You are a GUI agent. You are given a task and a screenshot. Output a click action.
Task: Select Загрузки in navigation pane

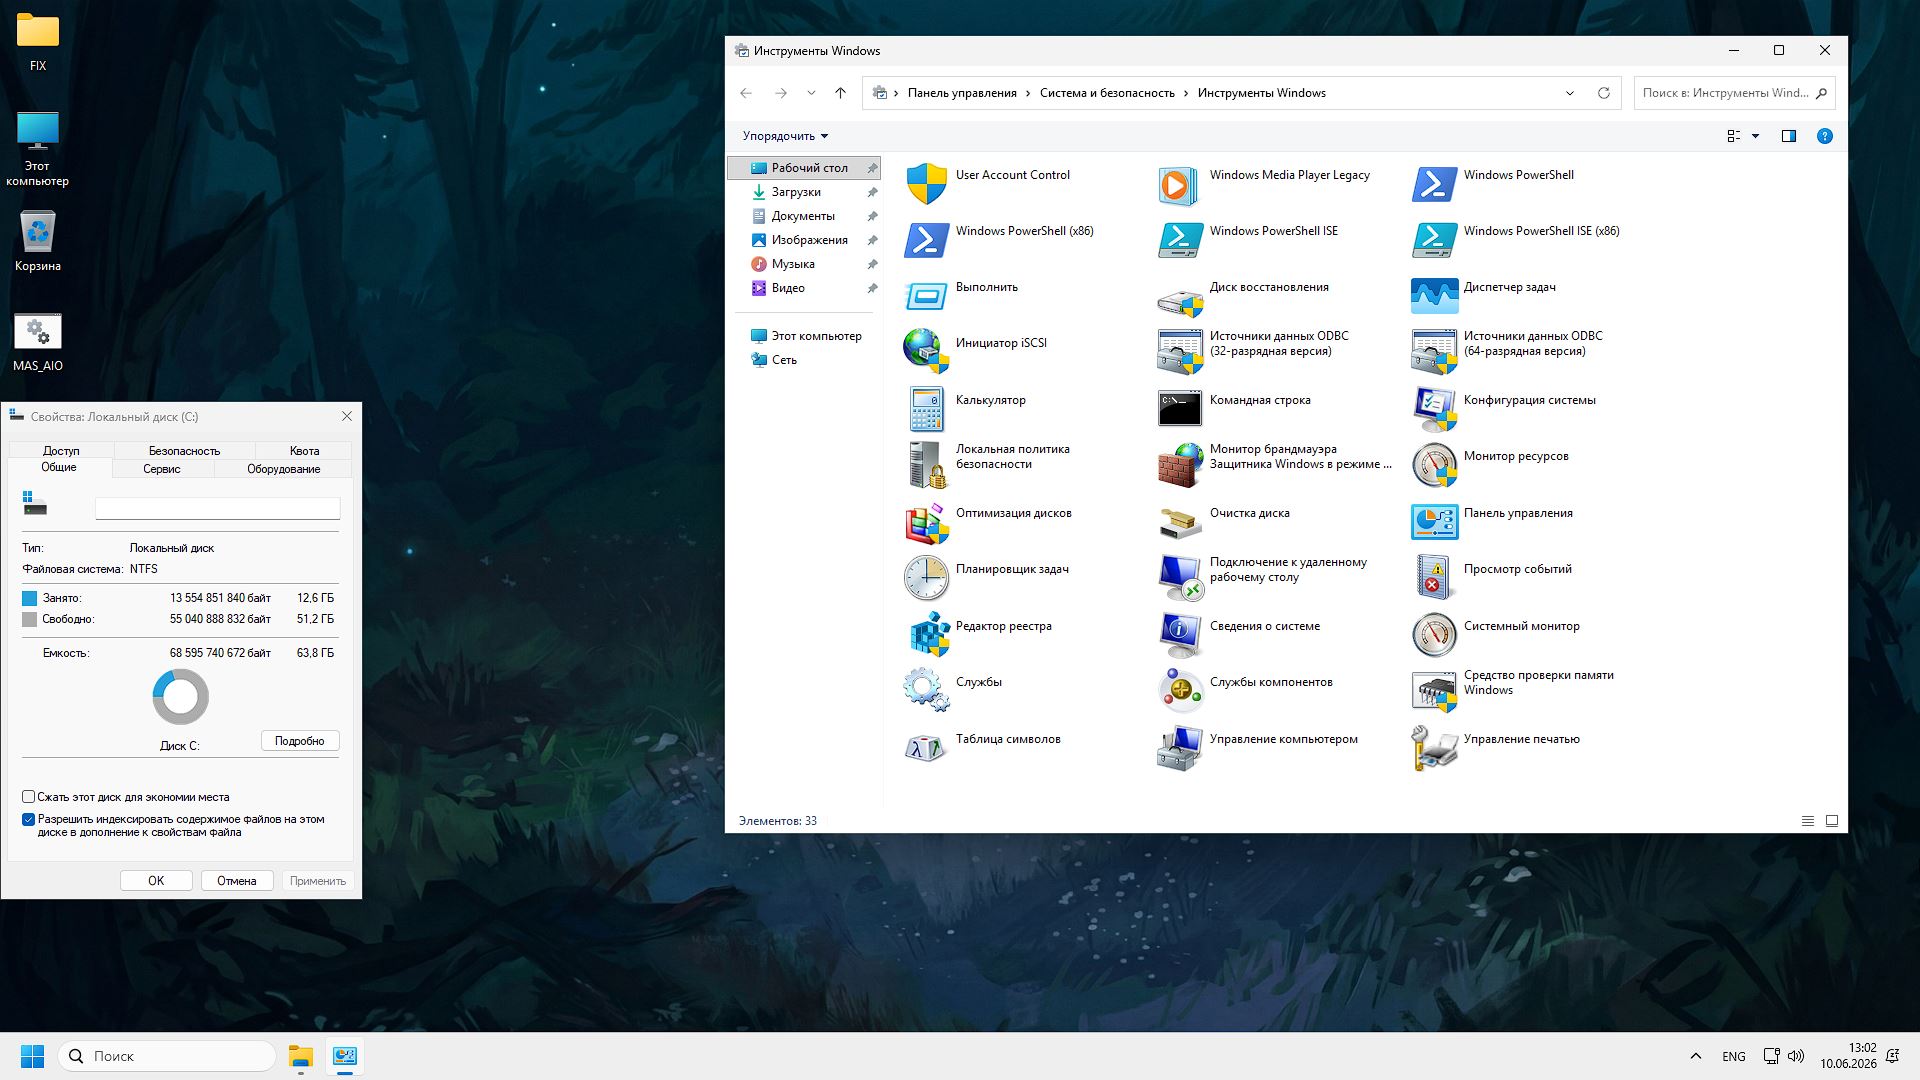[x=796, y=192]
